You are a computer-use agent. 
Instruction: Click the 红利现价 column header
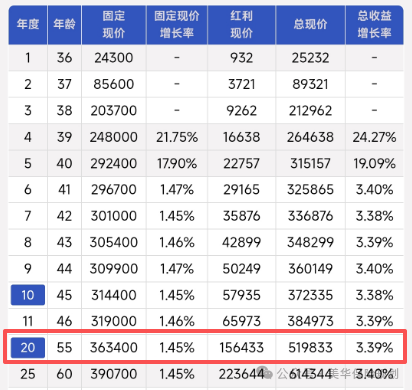tap(241, 24)
